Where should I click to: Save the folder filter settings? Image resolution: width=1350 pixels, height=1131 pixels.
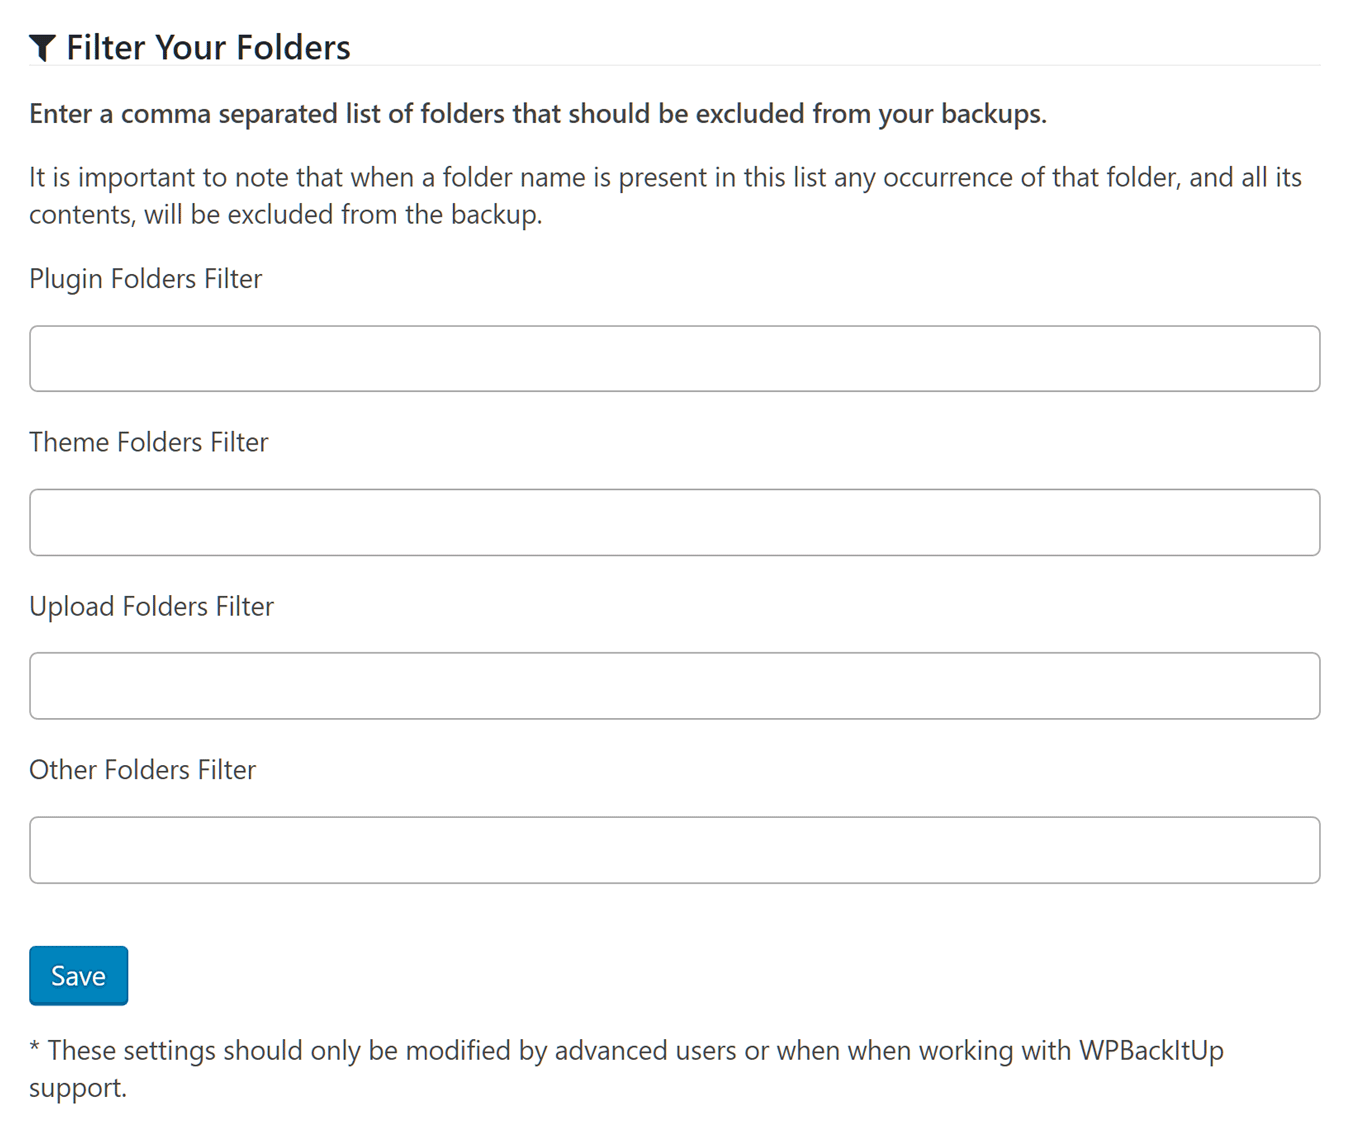(x=78, y=975)
